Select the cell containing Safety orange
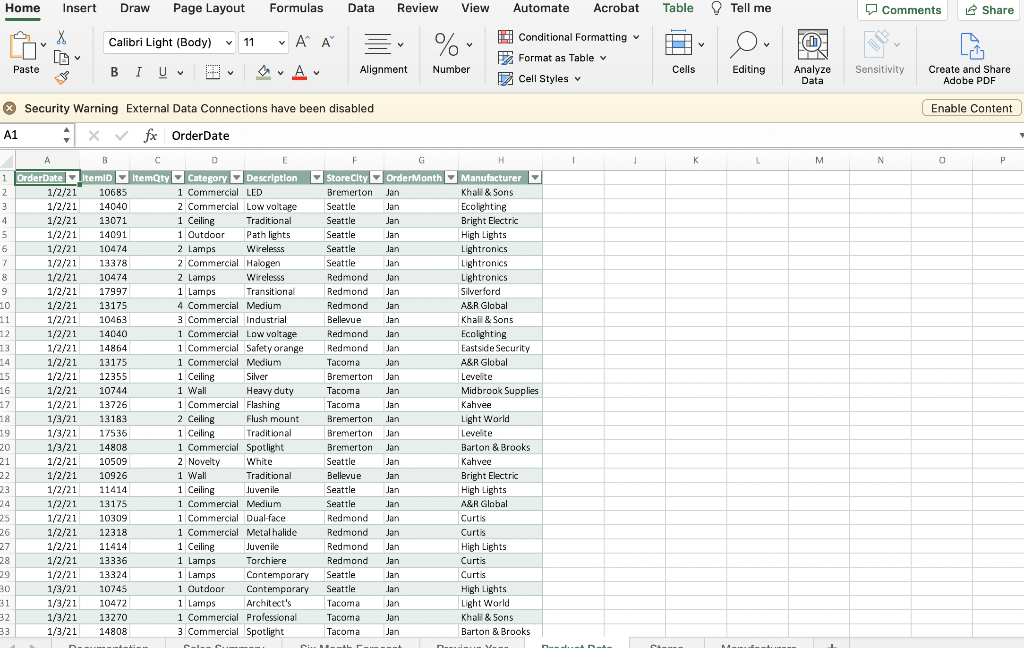This screenshot has width=1024, height=648. pyautogui.click(x=284, y=348)
